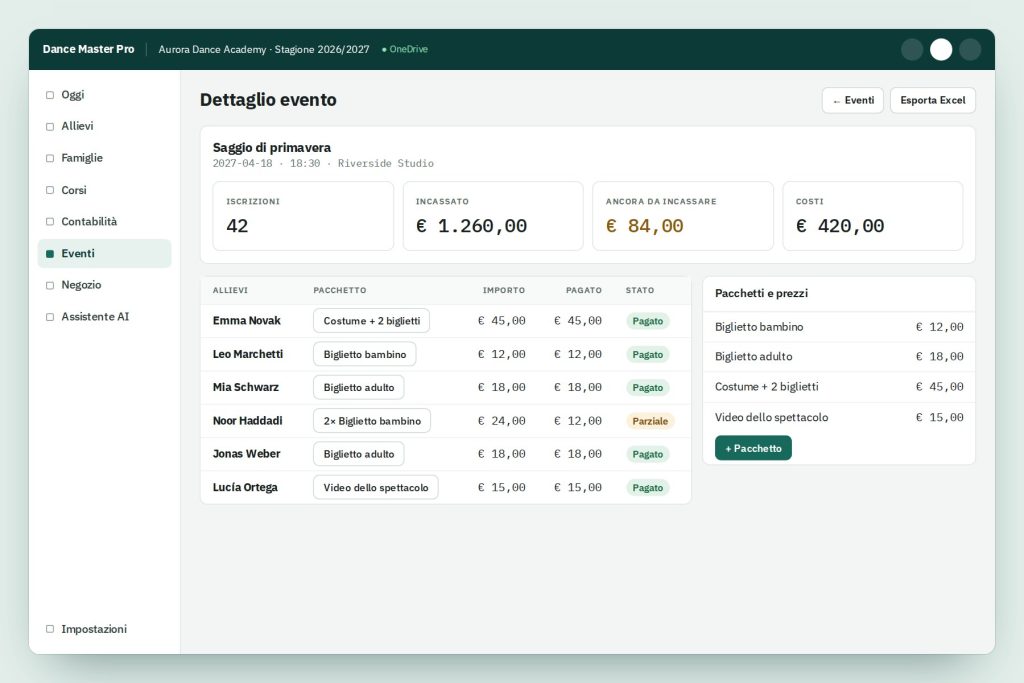Click the Biglietto adulto price row
The image size is (1024, 683).
coord(839,357)
